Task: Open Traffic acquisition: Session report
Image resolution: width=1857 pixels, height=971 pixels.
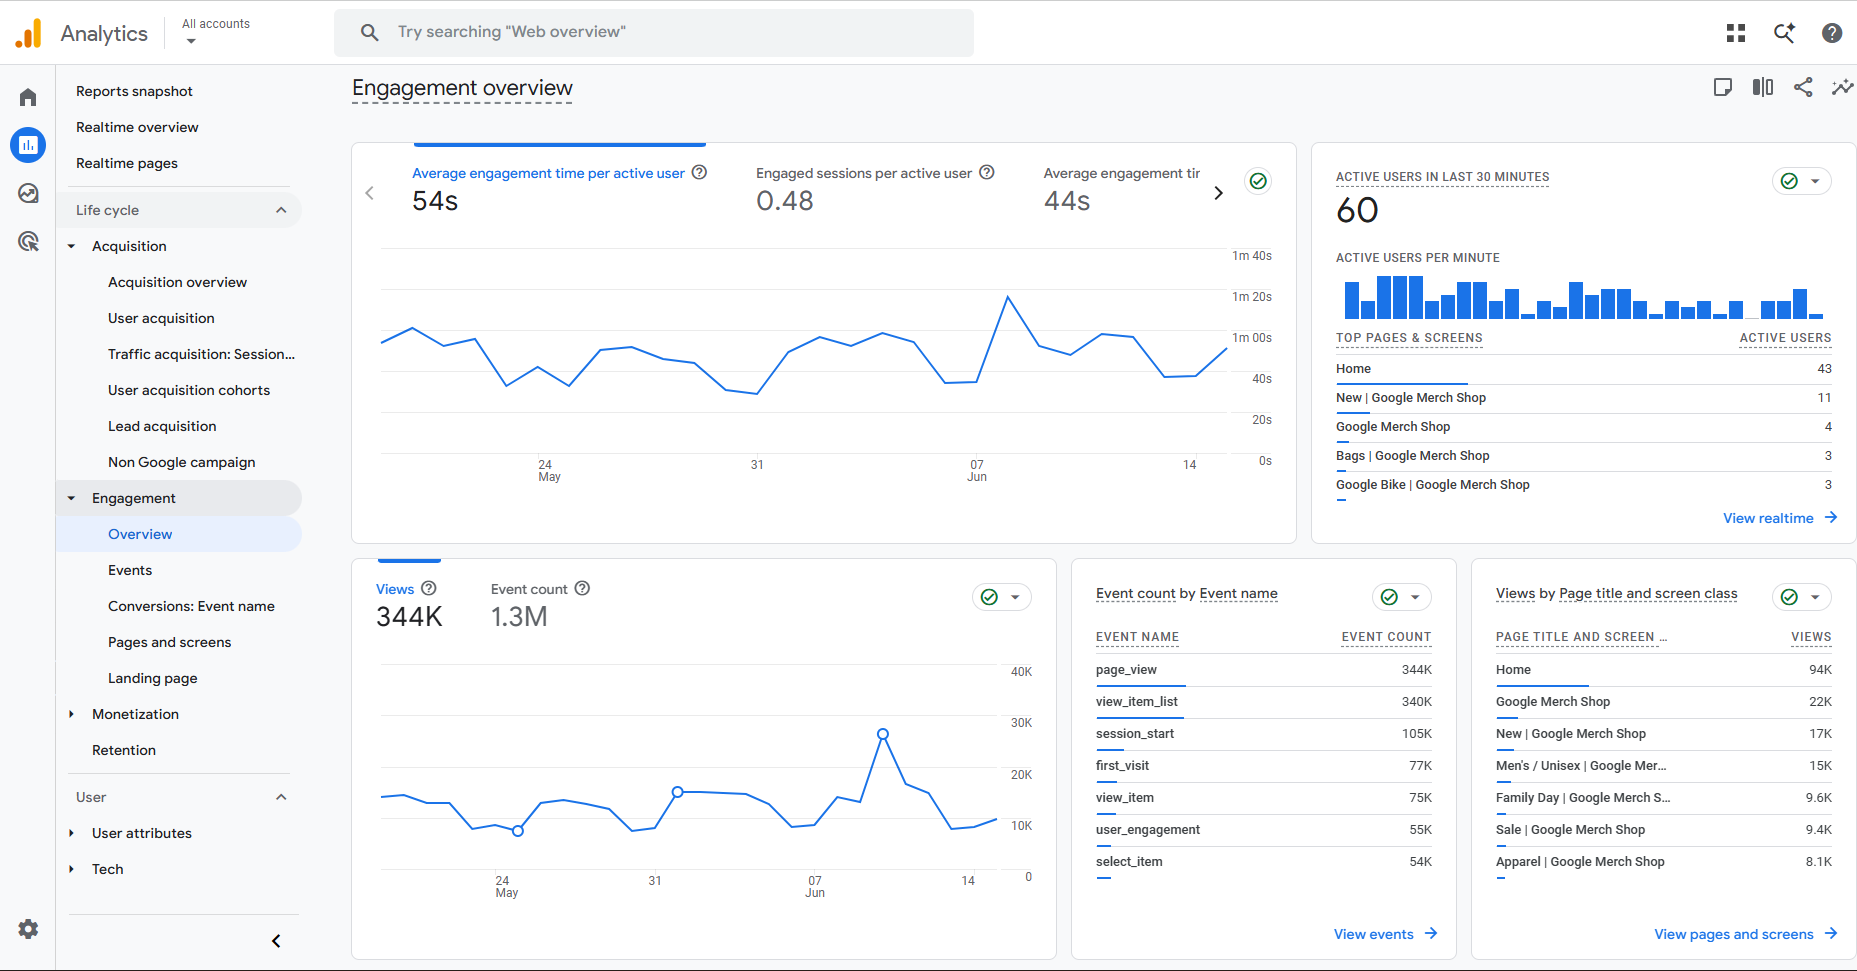Action: [201, 354]
